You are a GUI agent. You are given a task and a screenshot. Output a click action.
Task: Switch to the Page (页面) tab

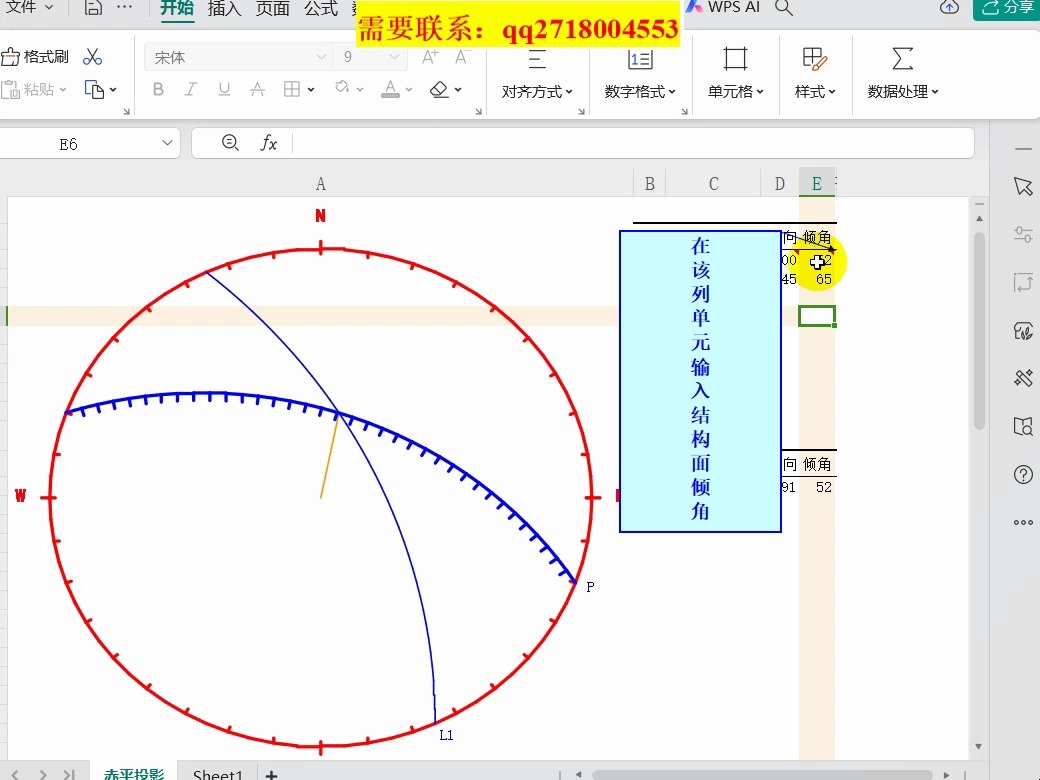[273, 8]
